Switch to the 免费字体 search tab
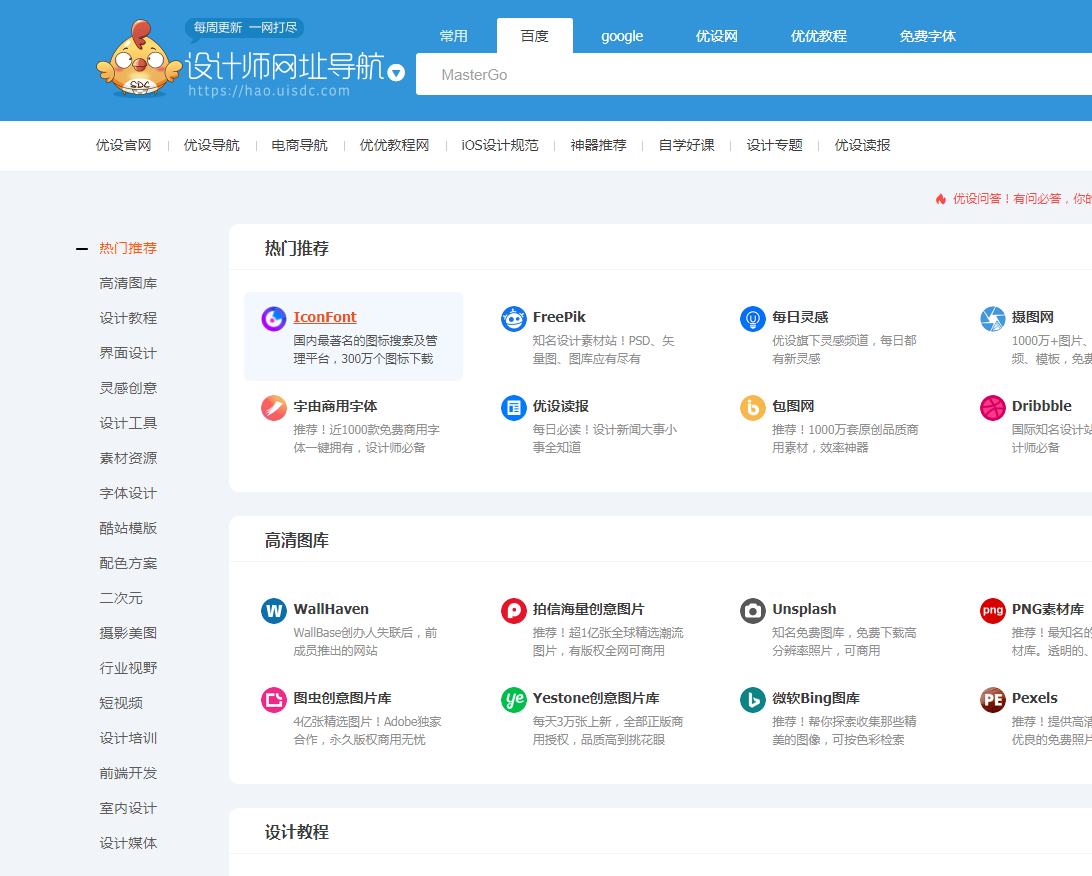Screen dimensions: 1092x876 pyautogui.click(x=928, y=36)
